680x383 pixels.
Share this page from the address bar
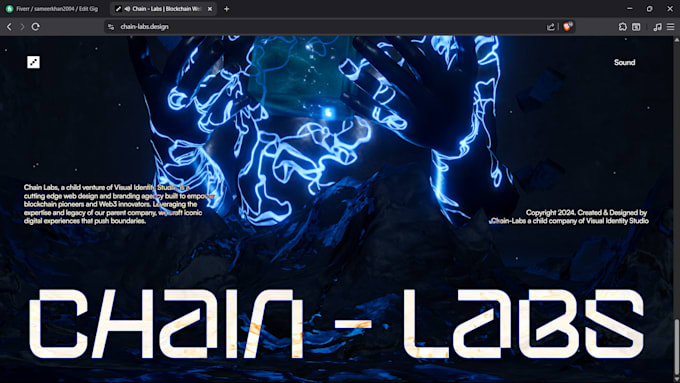[551, 27]
